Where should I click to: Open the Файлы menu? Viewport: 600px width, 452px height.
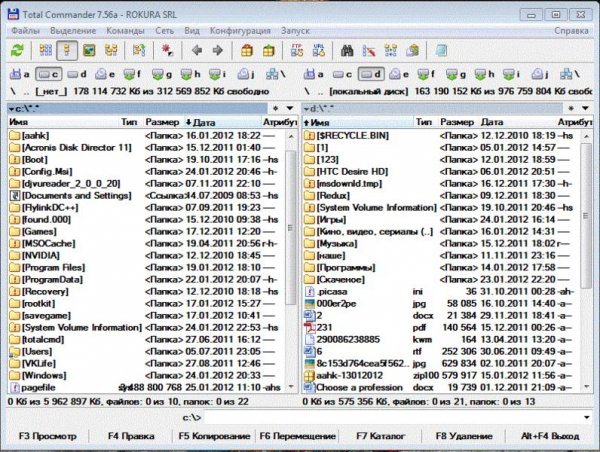(x=25, y=31)
